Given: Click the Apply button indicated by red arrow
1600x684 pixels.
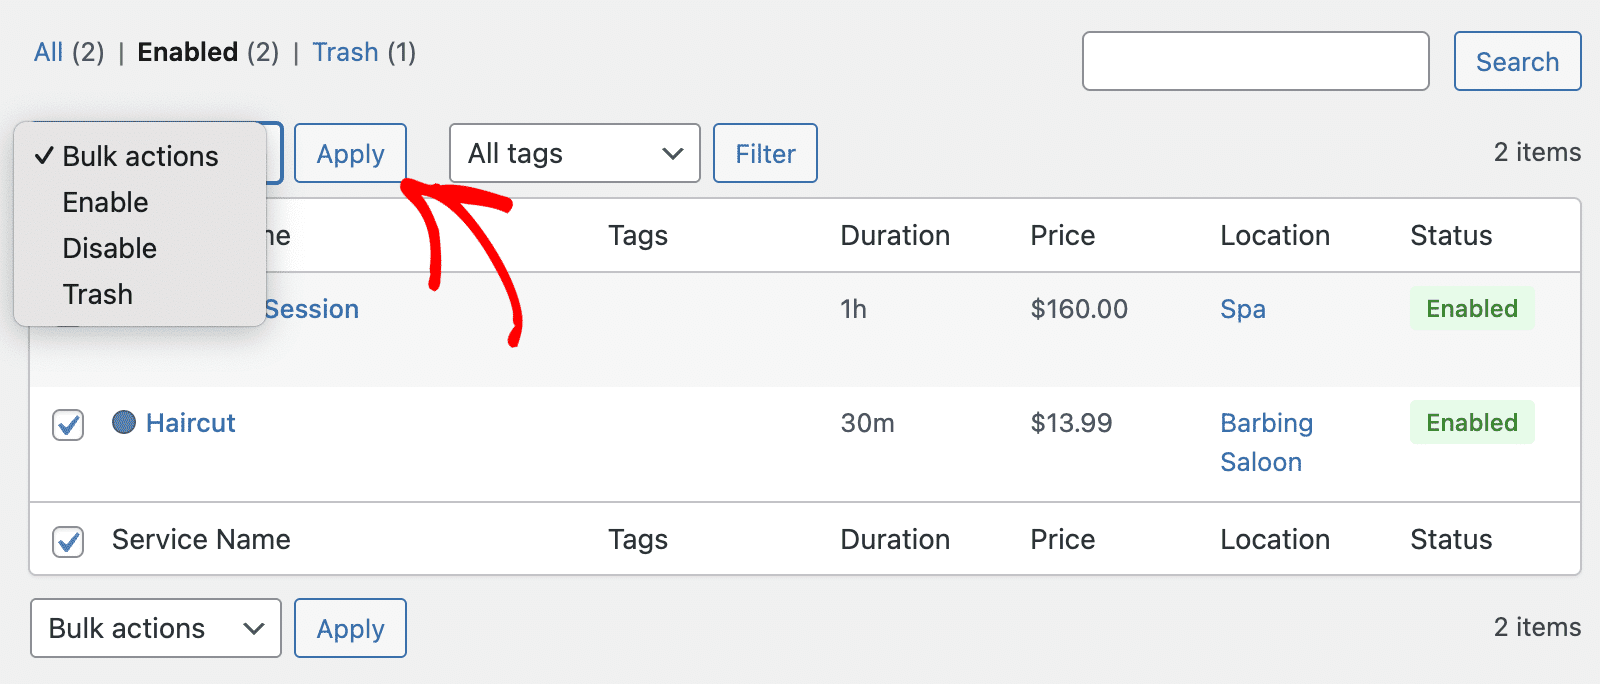Looking at the screenshot, I should 350,153.
